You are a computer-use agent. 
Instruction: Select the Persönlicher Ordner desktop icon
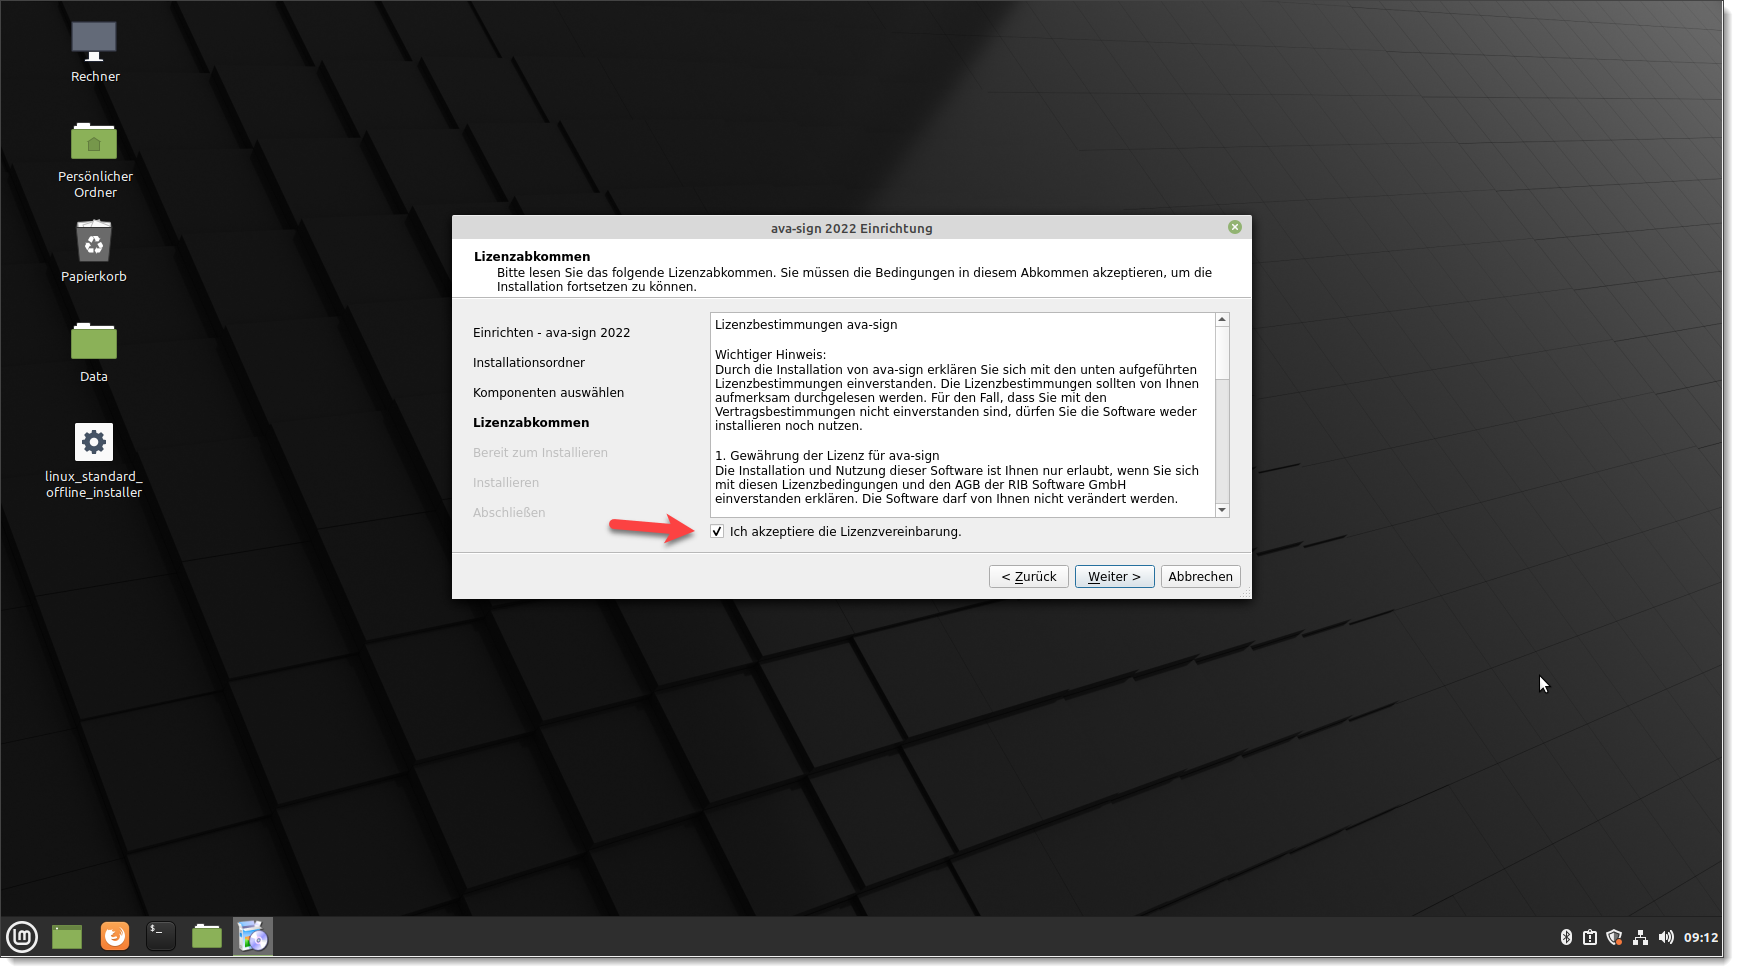click(x=95, y=160)
